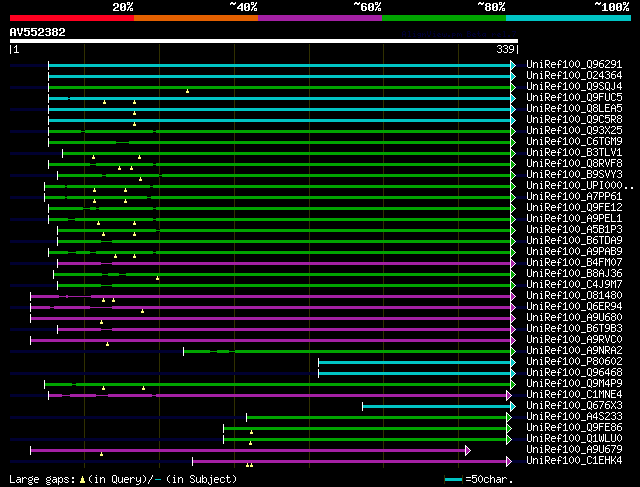Click the UniRef100_Q1WLU0 label
Viewport: 640px width, 487px height.
pyautogui.click(x=574, y=439)
